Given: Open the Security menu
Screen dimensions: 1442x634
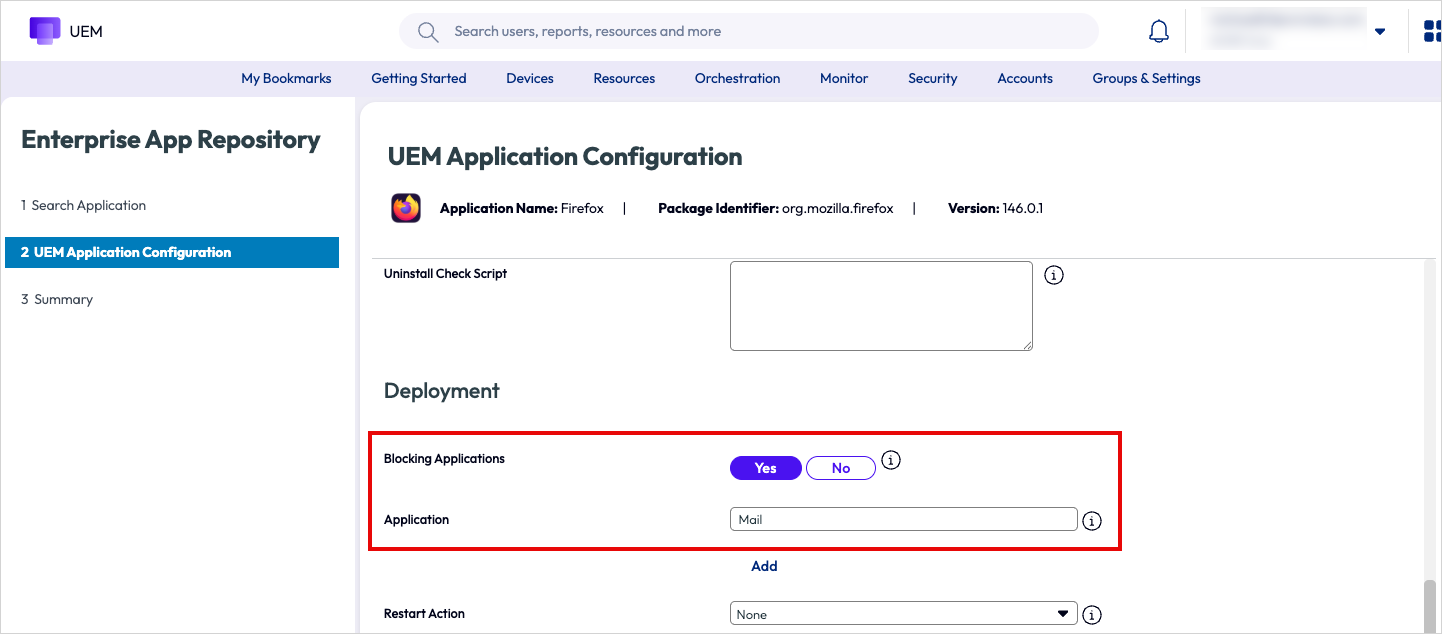Looking at the screenshot, I should click(x=933, y=78).
